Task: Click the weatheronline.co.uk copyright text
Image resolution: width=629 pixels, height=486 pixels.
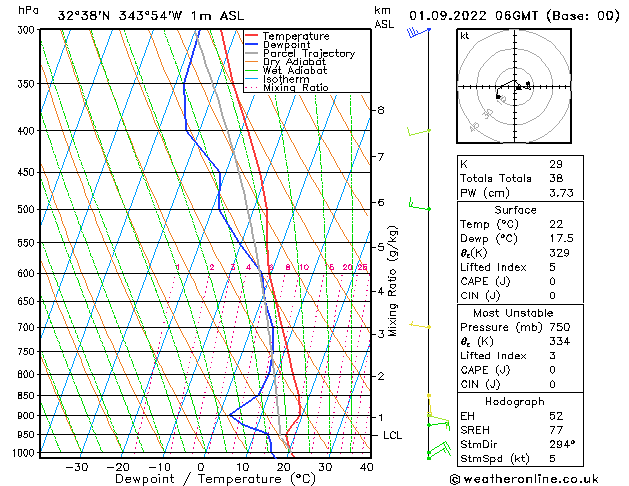Action: pos(524,479)
